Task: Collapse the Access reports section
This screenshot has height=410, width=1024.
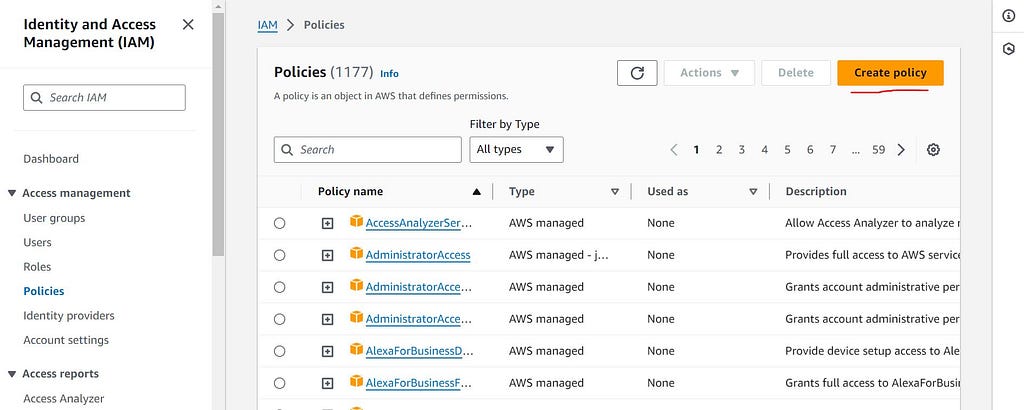Action: tap(12, 374)
